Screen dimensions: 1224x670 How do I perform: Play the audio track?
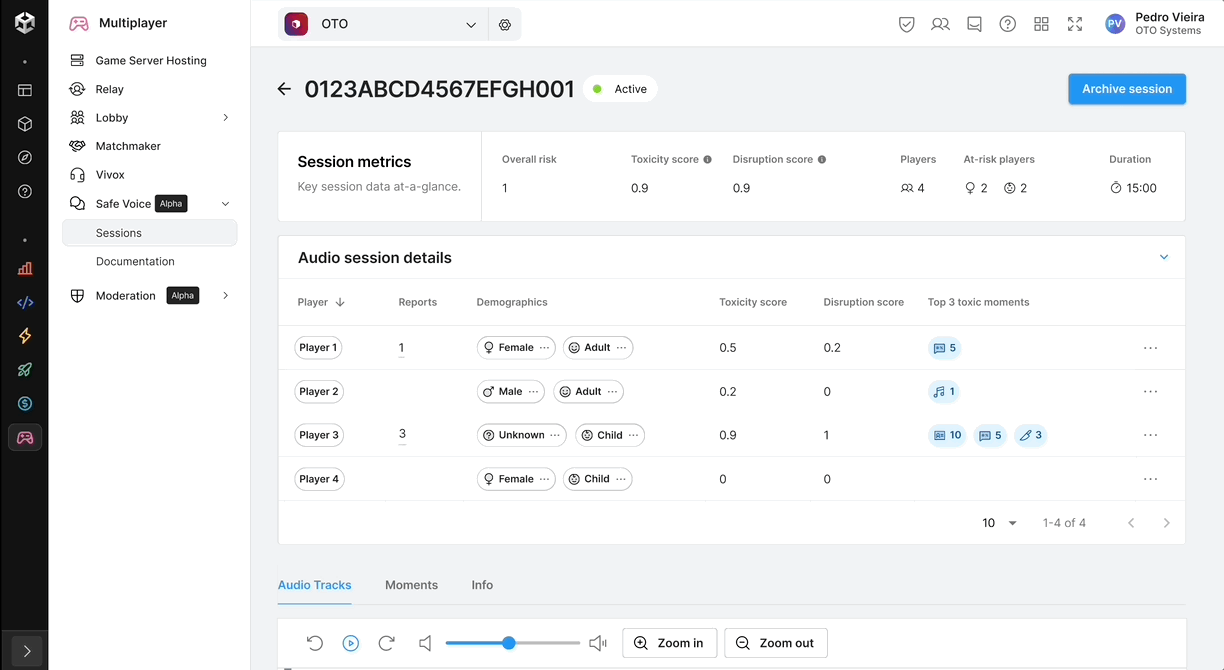pos(351,643)
